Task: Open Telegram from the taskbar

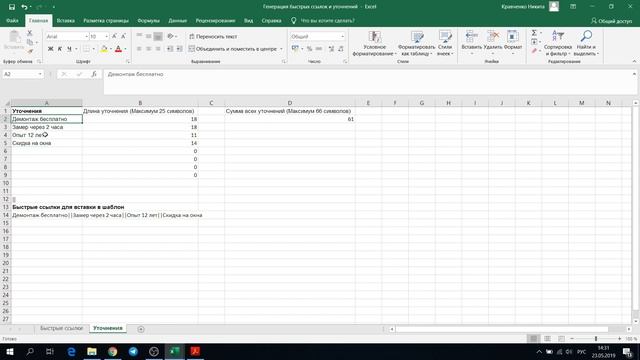Action: click(133, 351)
